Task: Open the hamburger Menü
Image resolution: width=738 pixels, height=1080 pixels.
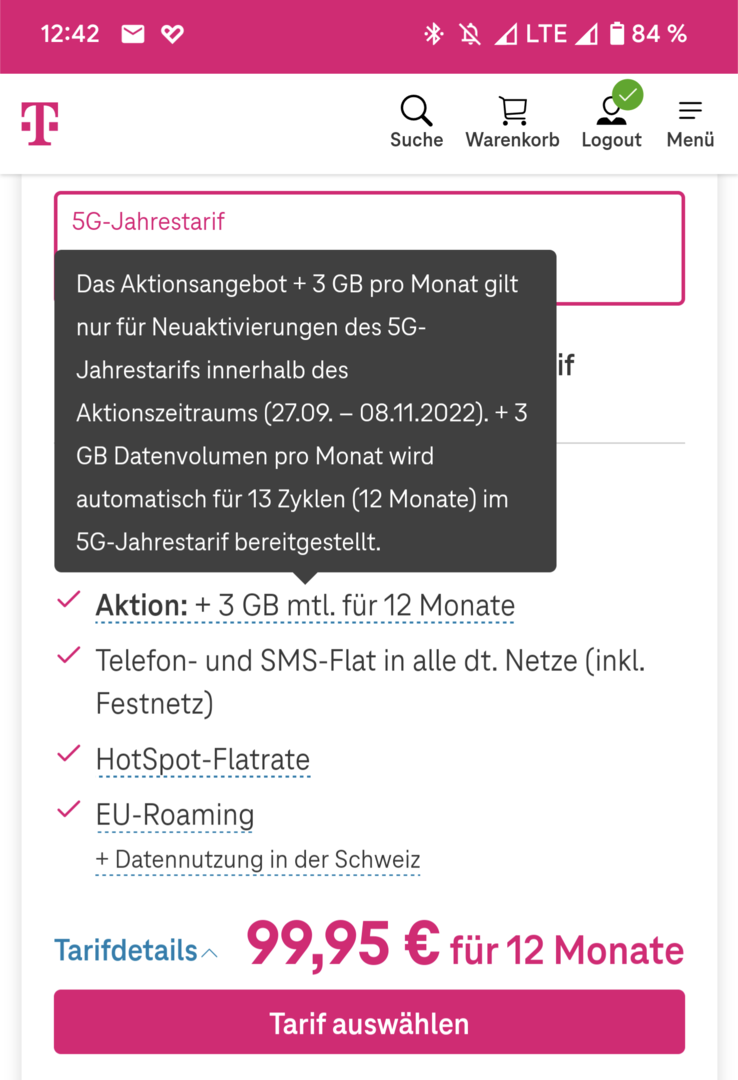Action: coord(690,112)
